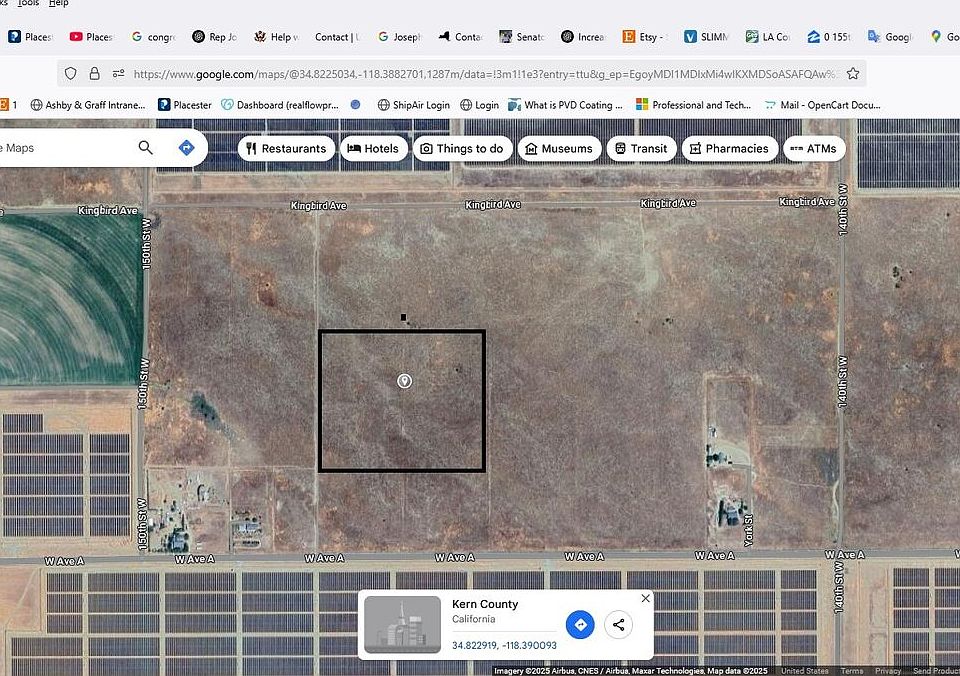Open the Placester bookmark

coord(184,105)
